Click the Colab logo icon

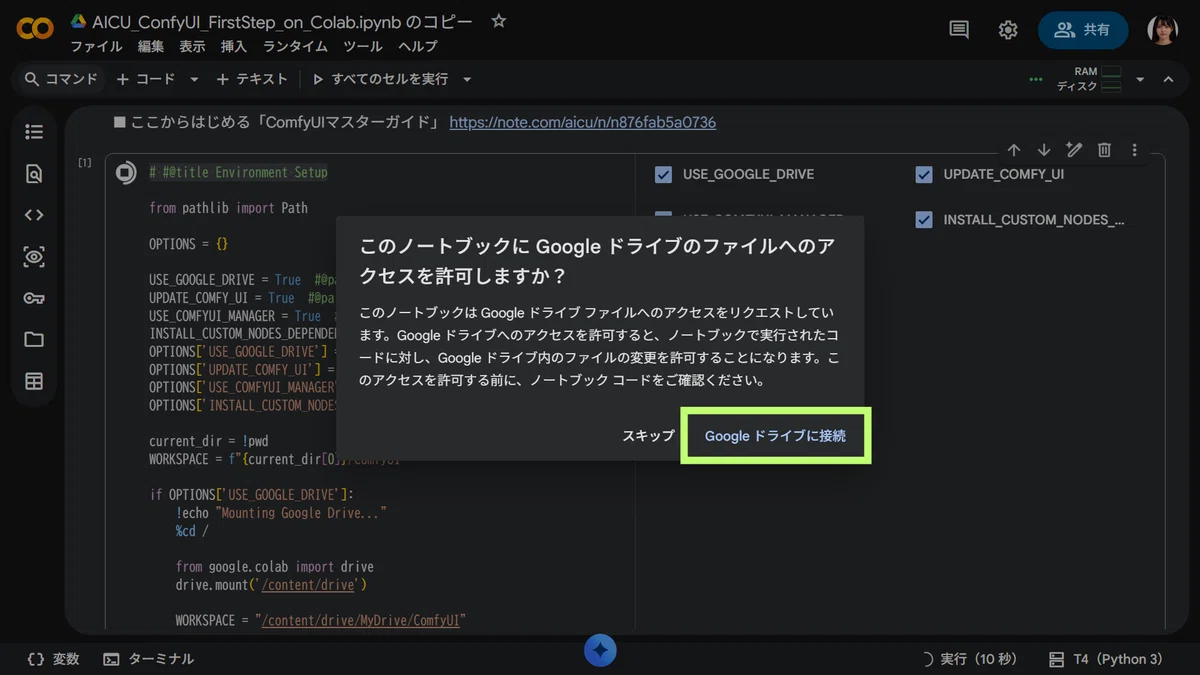pyautogui.click(x=35, y=29)
